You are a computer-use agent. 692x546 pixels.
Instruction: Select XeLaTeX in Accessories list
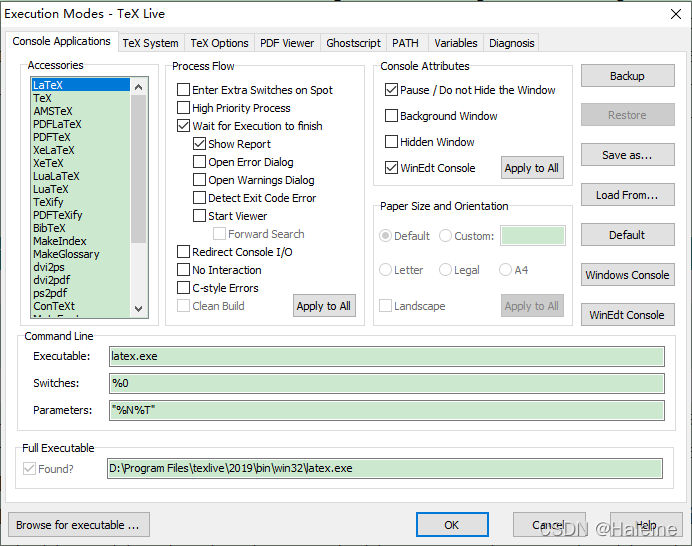pyautogui.click(x=81, y=150)
